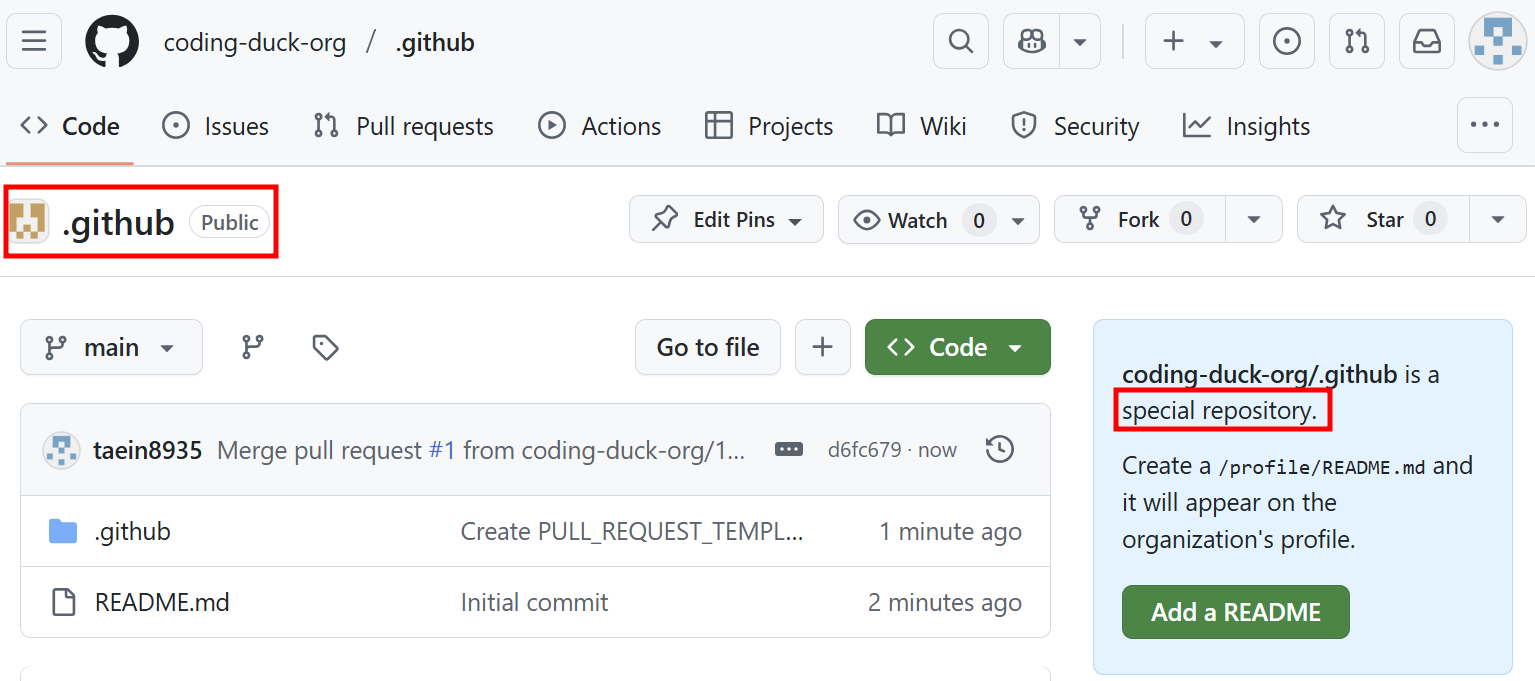The image size is (1535, 681).
Task: Expand the Star lists caret
Action: tap(1498, 219)
